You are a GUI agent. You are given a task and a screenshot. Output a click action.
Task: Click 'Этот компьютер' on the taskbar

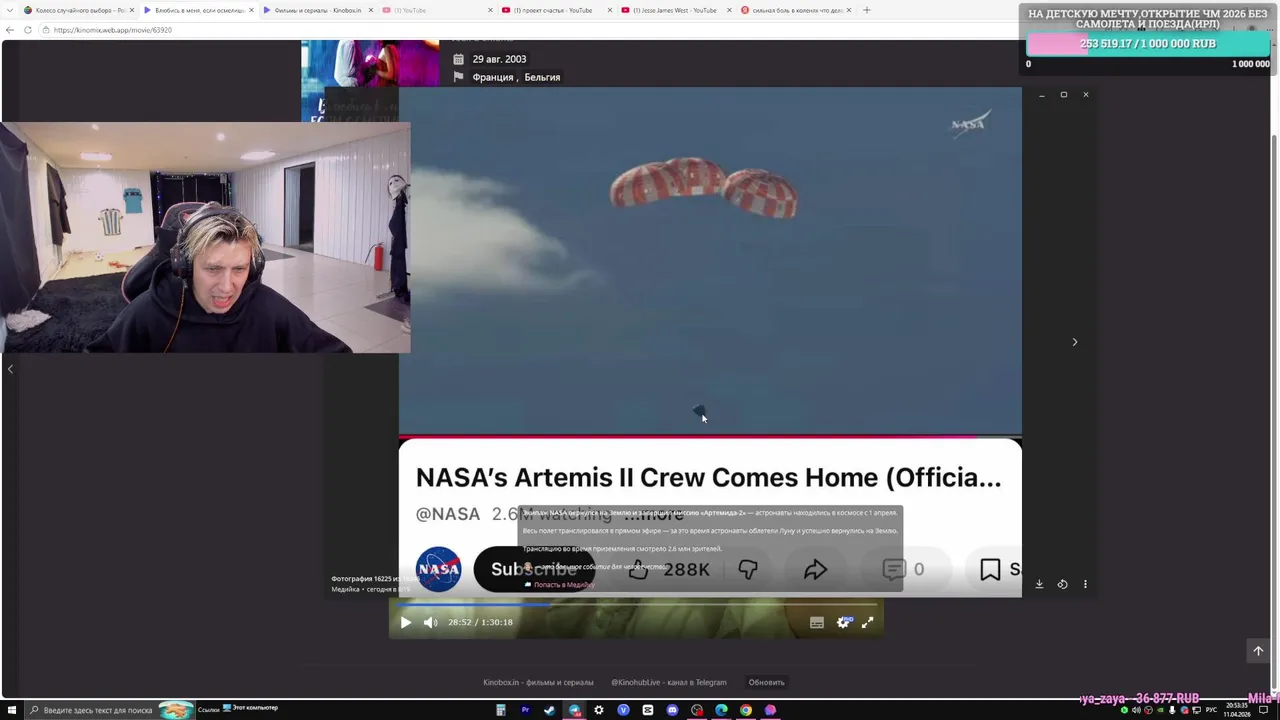click(250, 708)
